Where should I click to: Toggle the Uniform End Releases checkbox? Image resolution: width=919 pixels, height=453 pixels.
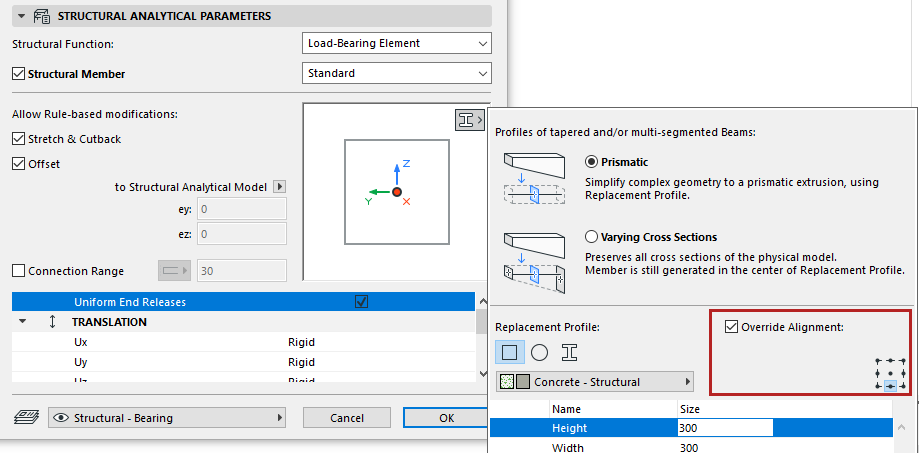tap(362, 302)
